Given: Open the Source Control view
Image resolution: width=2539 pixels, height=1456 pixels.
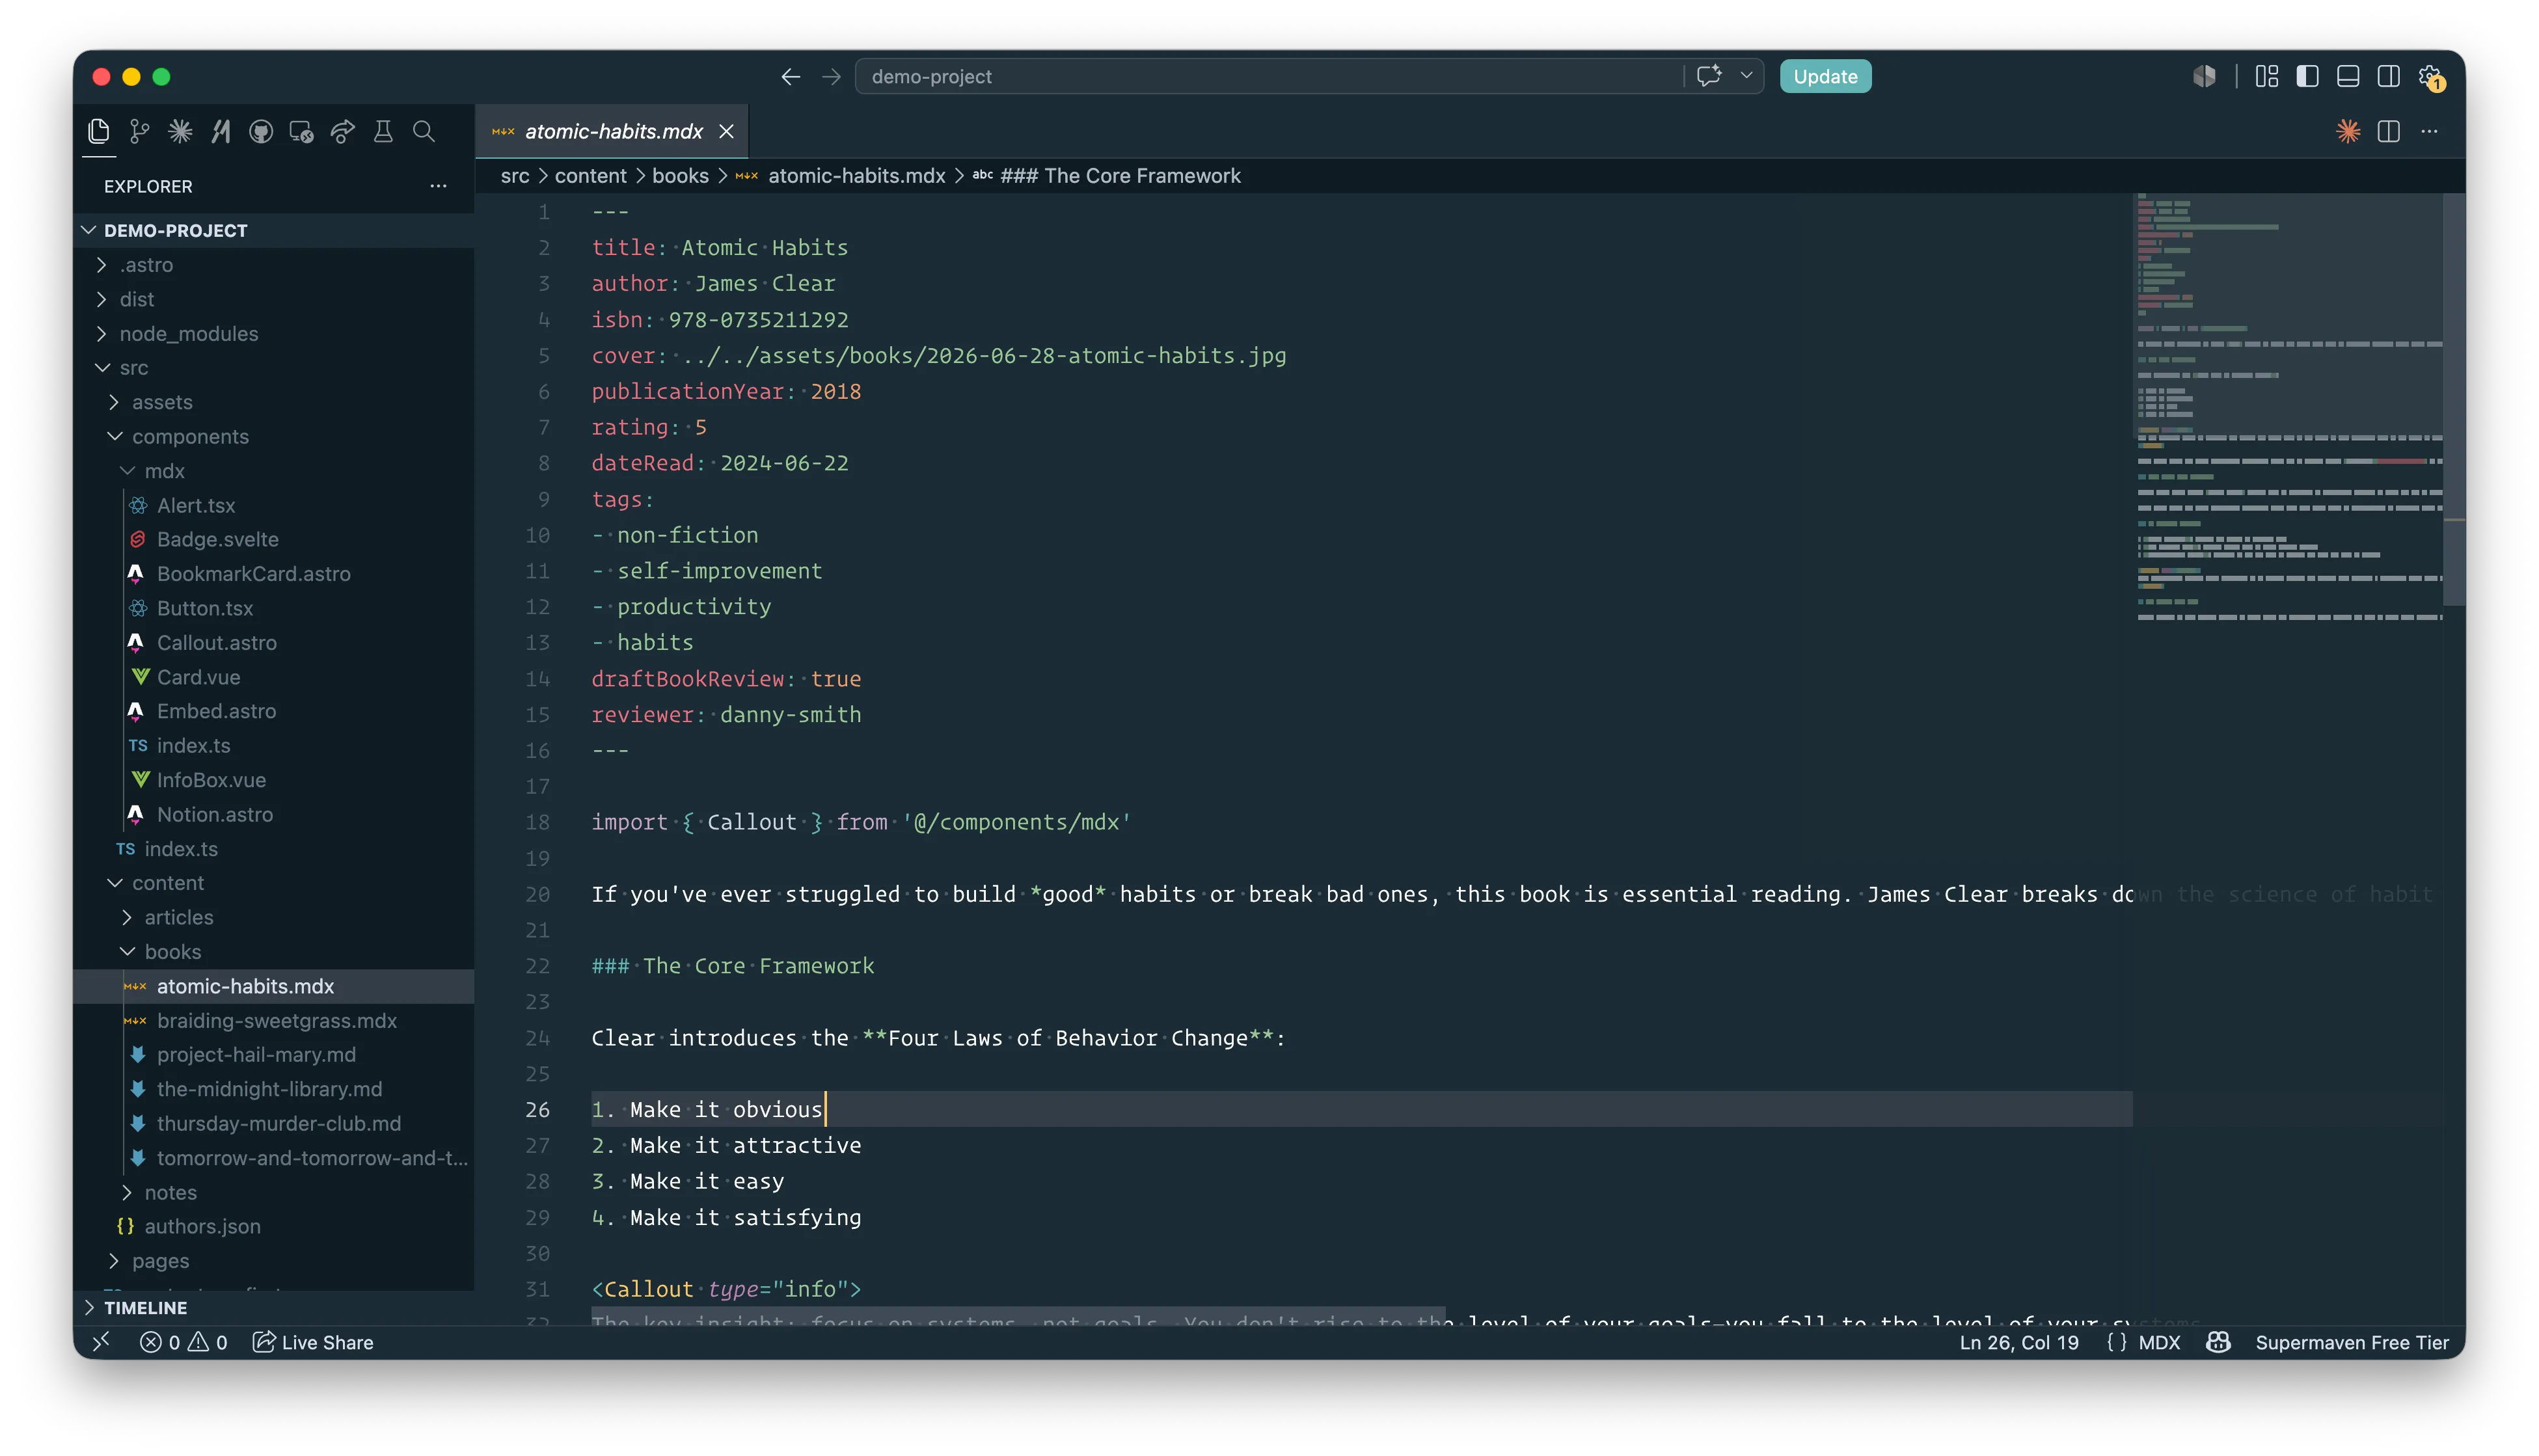Looking at the screenshot, I should (139, 131).
